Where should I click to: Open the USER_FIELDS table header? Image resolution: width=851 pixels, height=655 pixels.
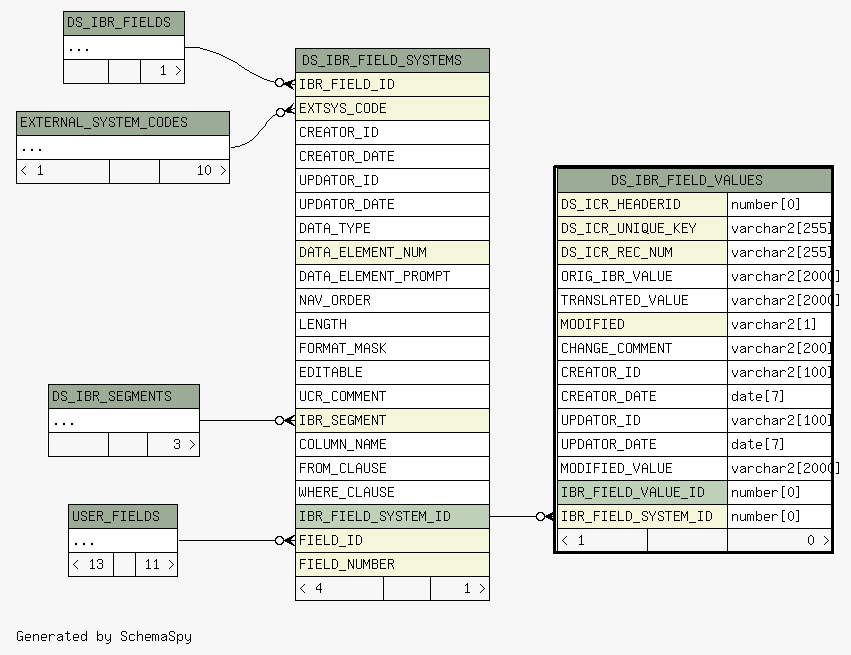[x=123, y=516]
